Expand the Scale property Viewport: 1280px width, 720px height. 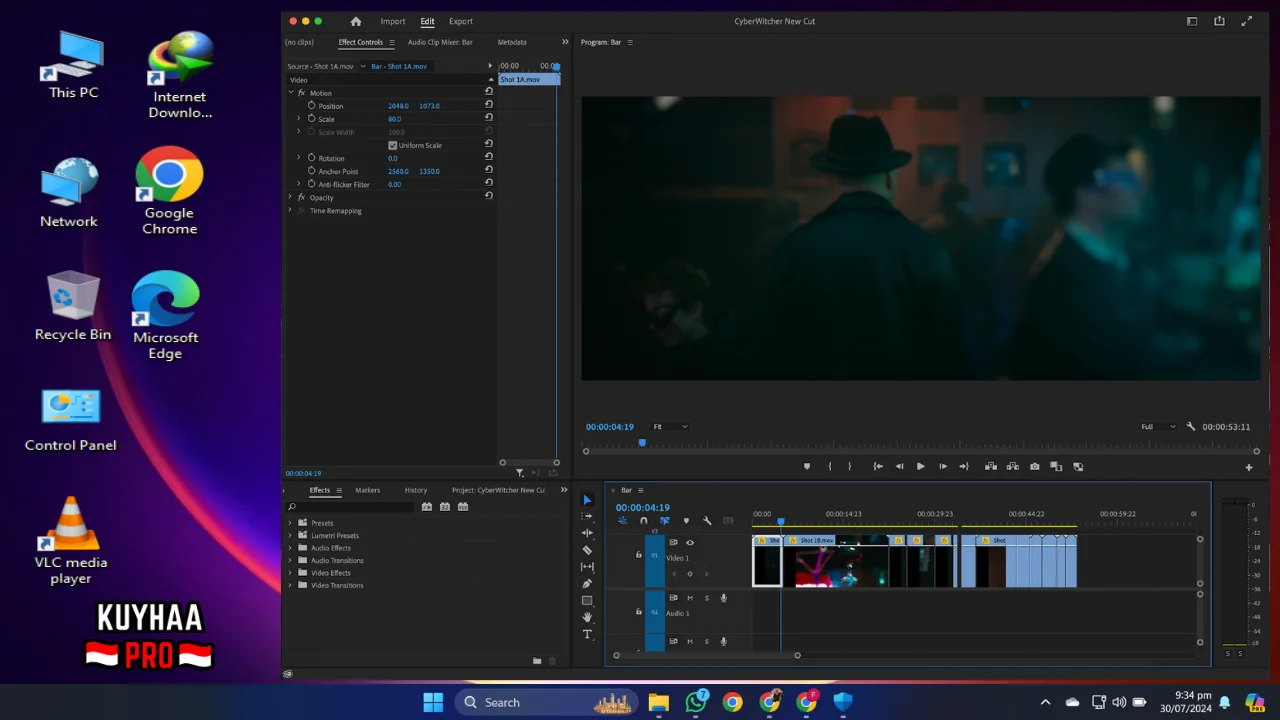point(298,119)
